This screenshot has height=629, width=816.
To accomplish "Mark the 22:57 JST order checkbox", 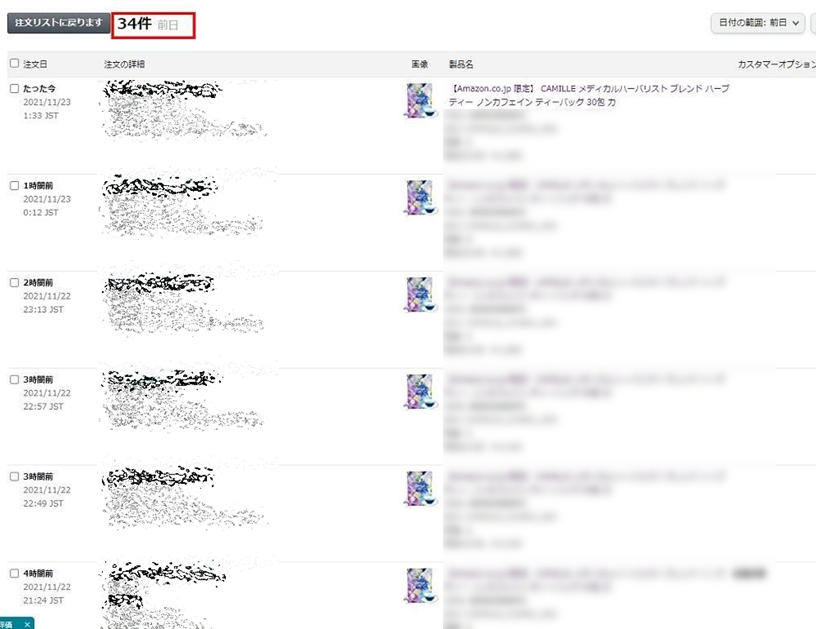I will click(15, 379).
